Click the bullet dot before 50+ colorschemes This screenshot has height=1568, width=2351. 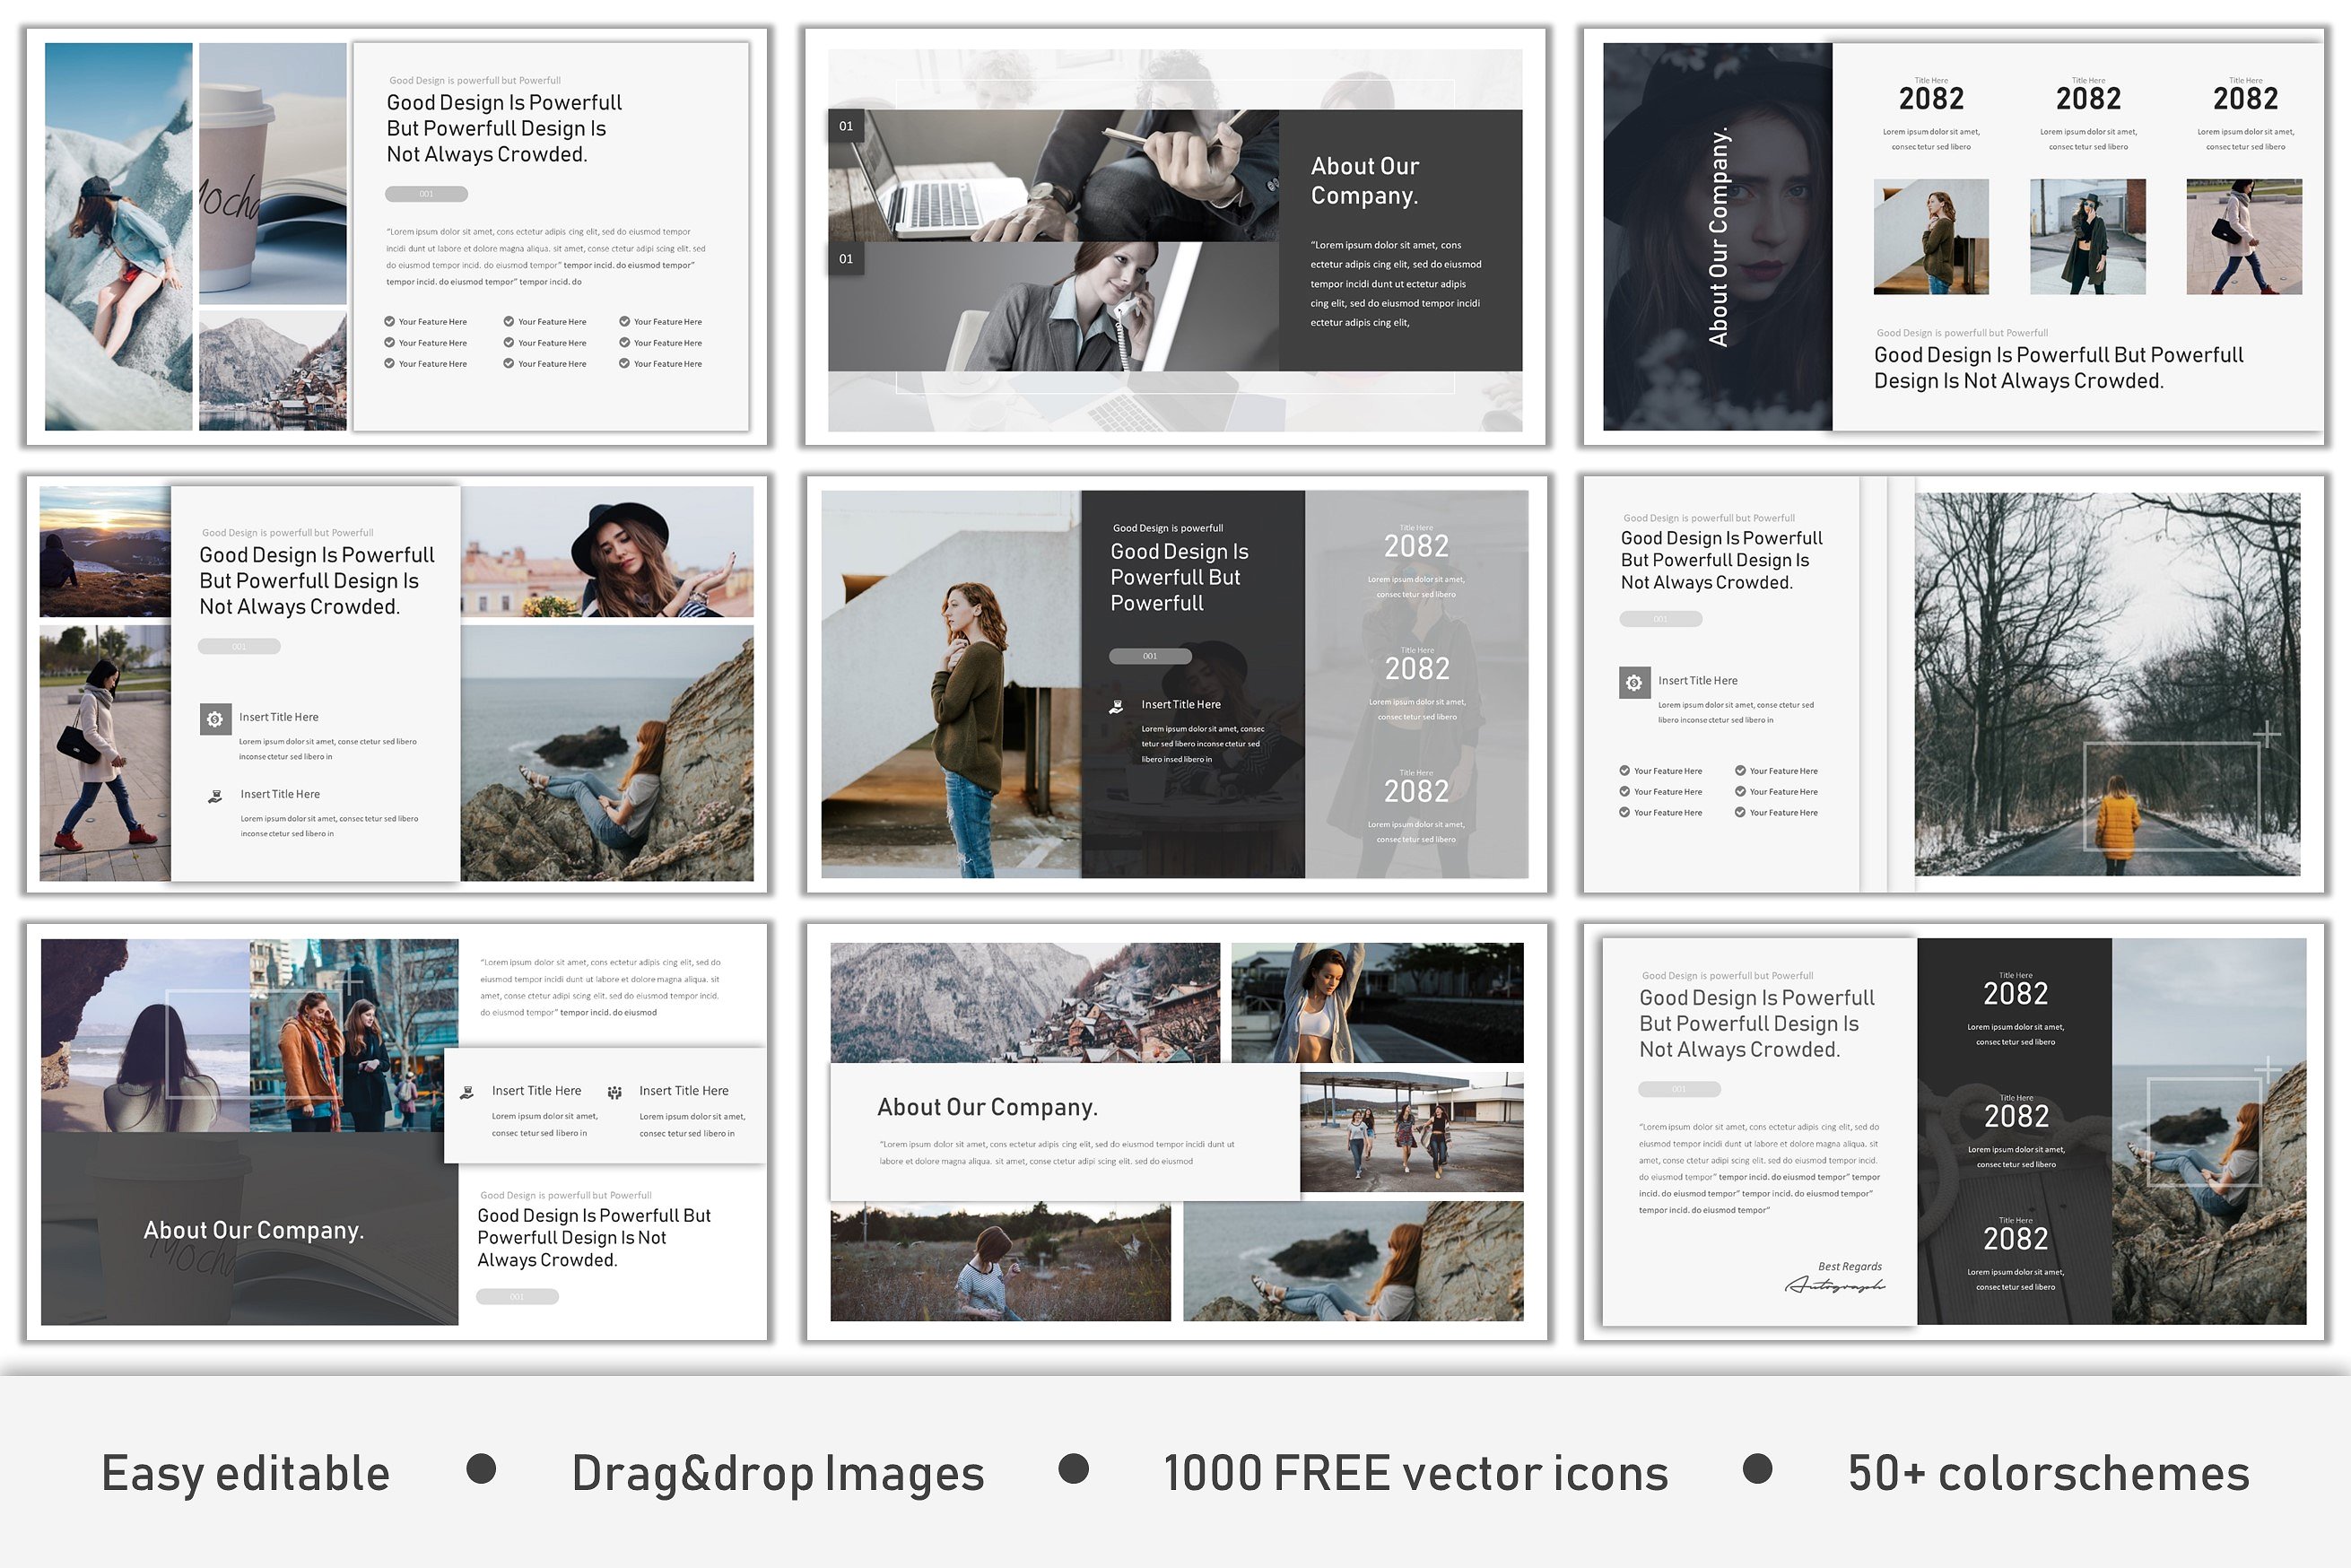(x=1757, y=1469)
